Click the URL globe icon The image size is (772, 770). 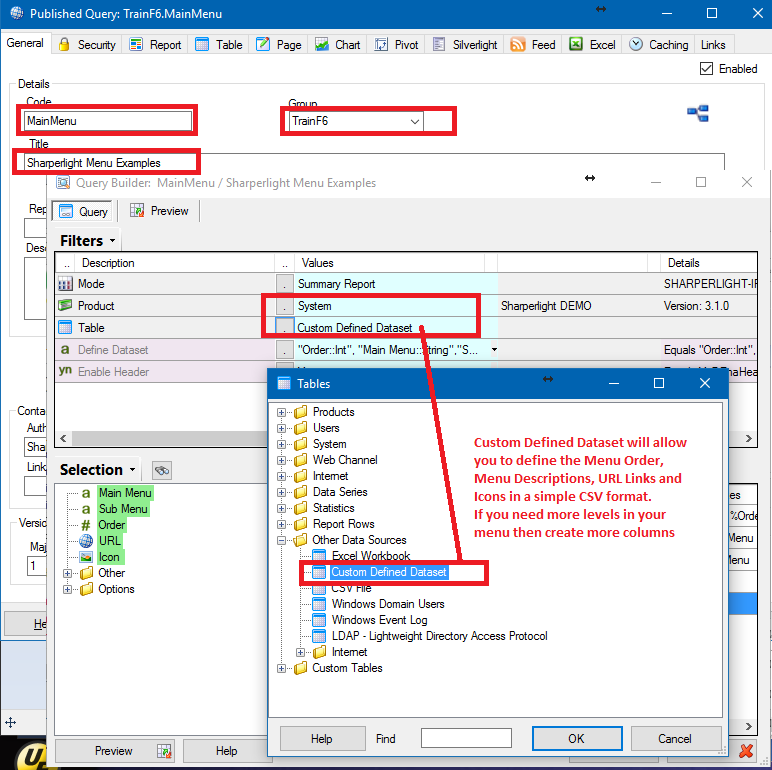click(x=86, y=541)
